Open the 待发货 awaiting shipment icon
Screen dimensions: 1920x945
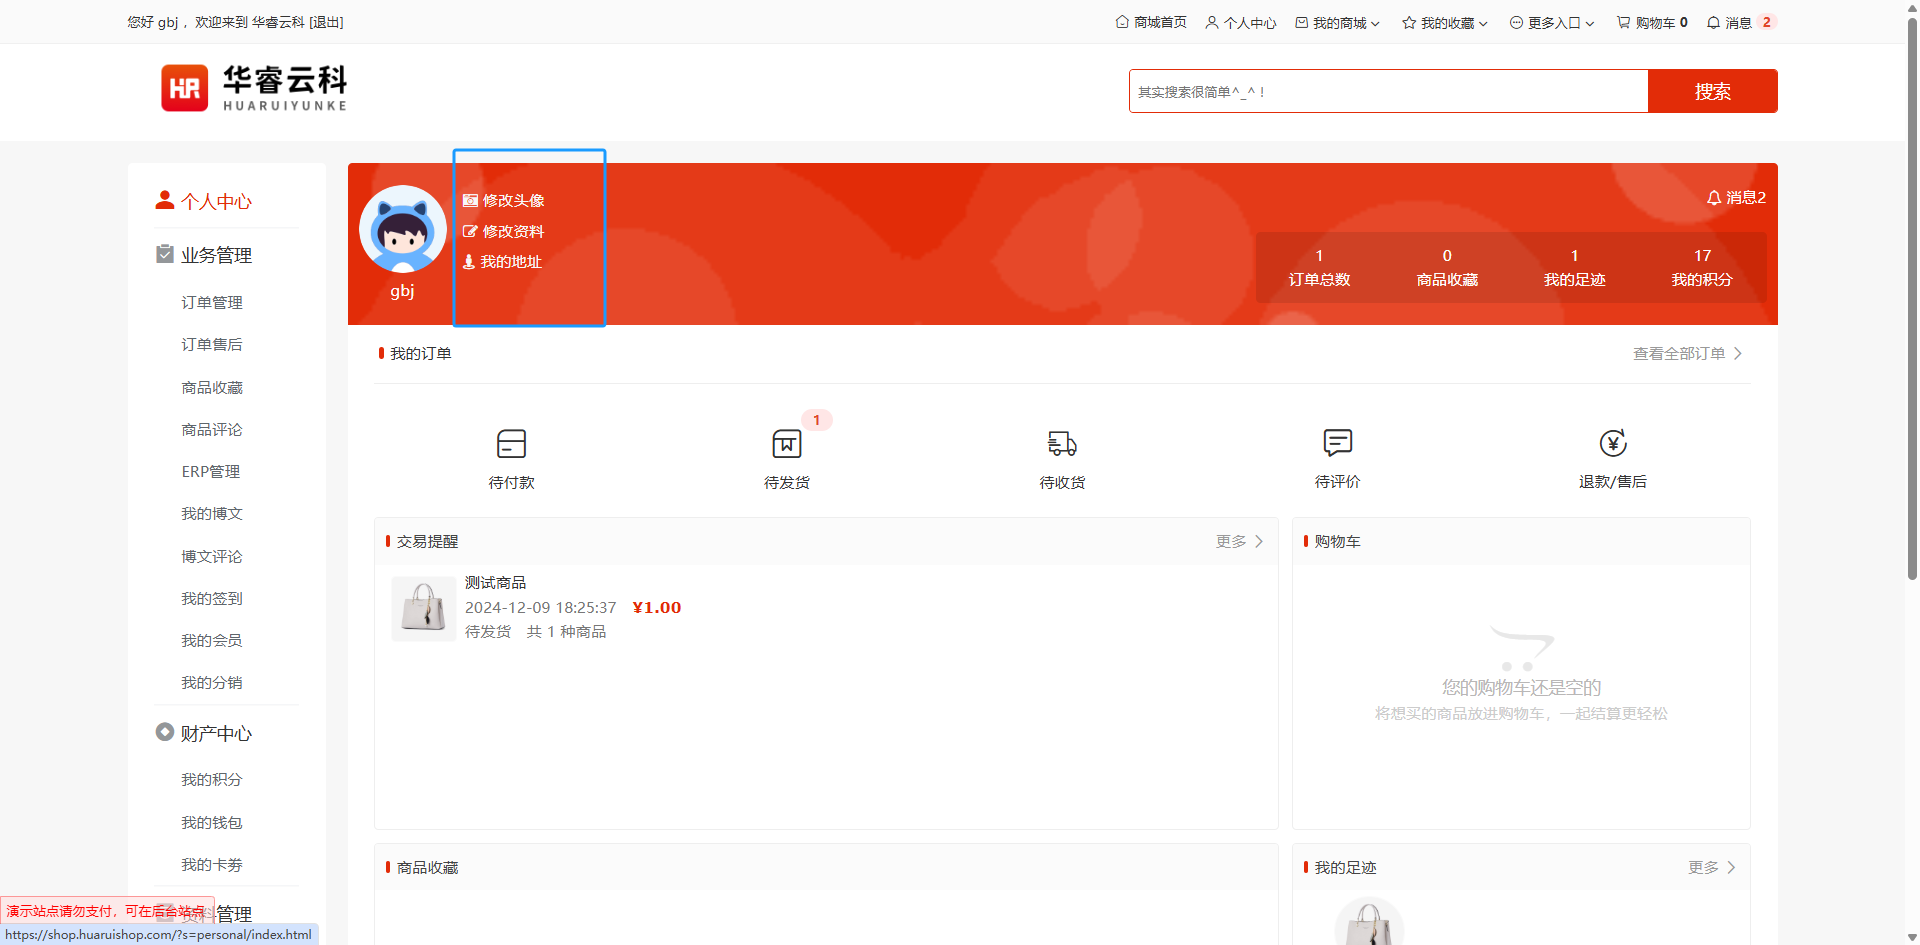click(x=786, y=444)
